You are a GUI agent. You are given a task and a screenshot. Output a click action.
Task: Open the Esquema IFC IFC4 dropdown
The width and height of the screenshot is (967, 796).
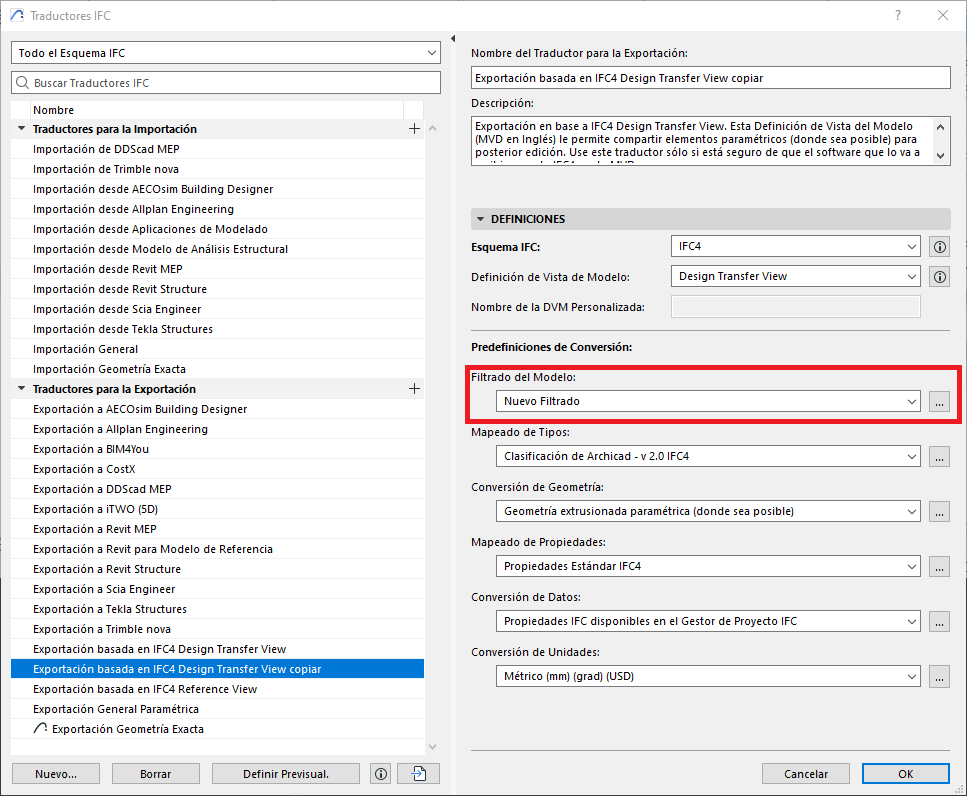tap(795, 247)
